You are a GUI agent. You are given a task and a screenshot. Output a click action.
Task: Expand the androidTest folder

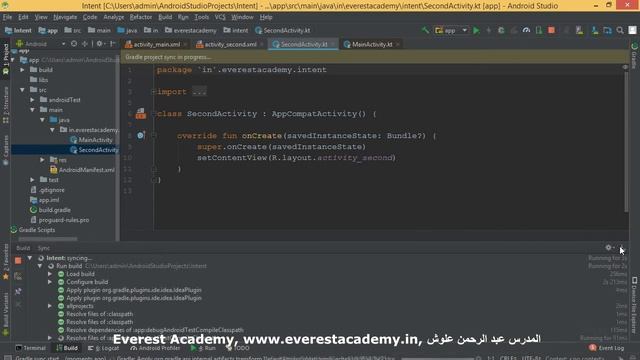(32, 100)
